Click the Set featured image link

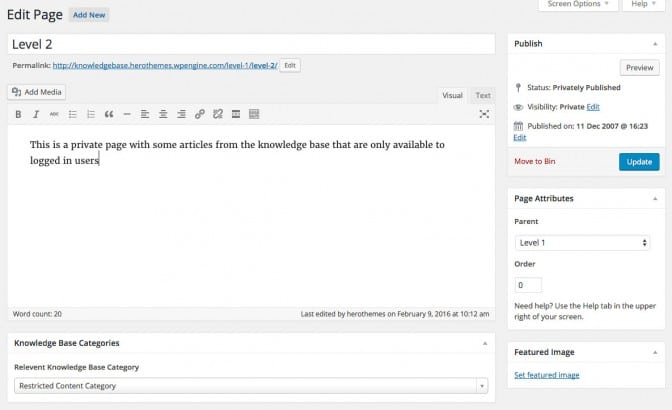point(546,375)
